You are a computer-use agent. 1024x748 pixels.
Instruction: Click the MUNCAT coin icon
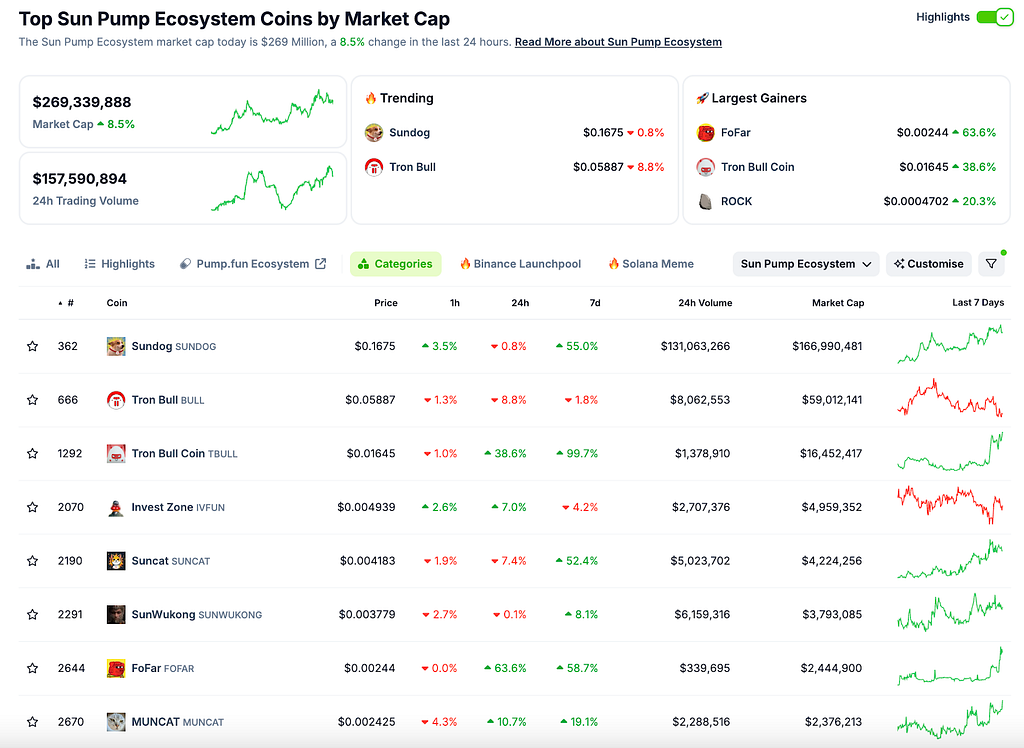(116, 722)
